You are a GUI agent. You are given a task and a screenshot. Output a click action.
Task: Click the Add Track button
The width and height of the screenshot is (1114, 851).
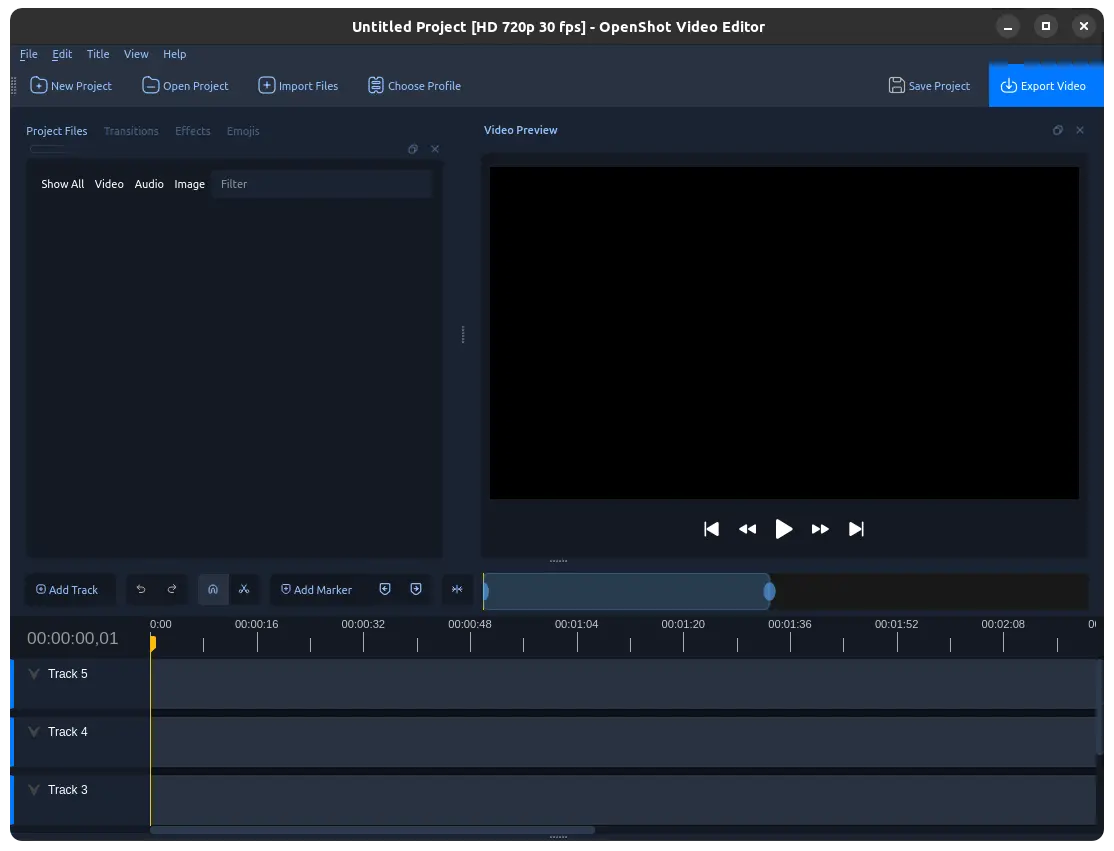[67, 590]
